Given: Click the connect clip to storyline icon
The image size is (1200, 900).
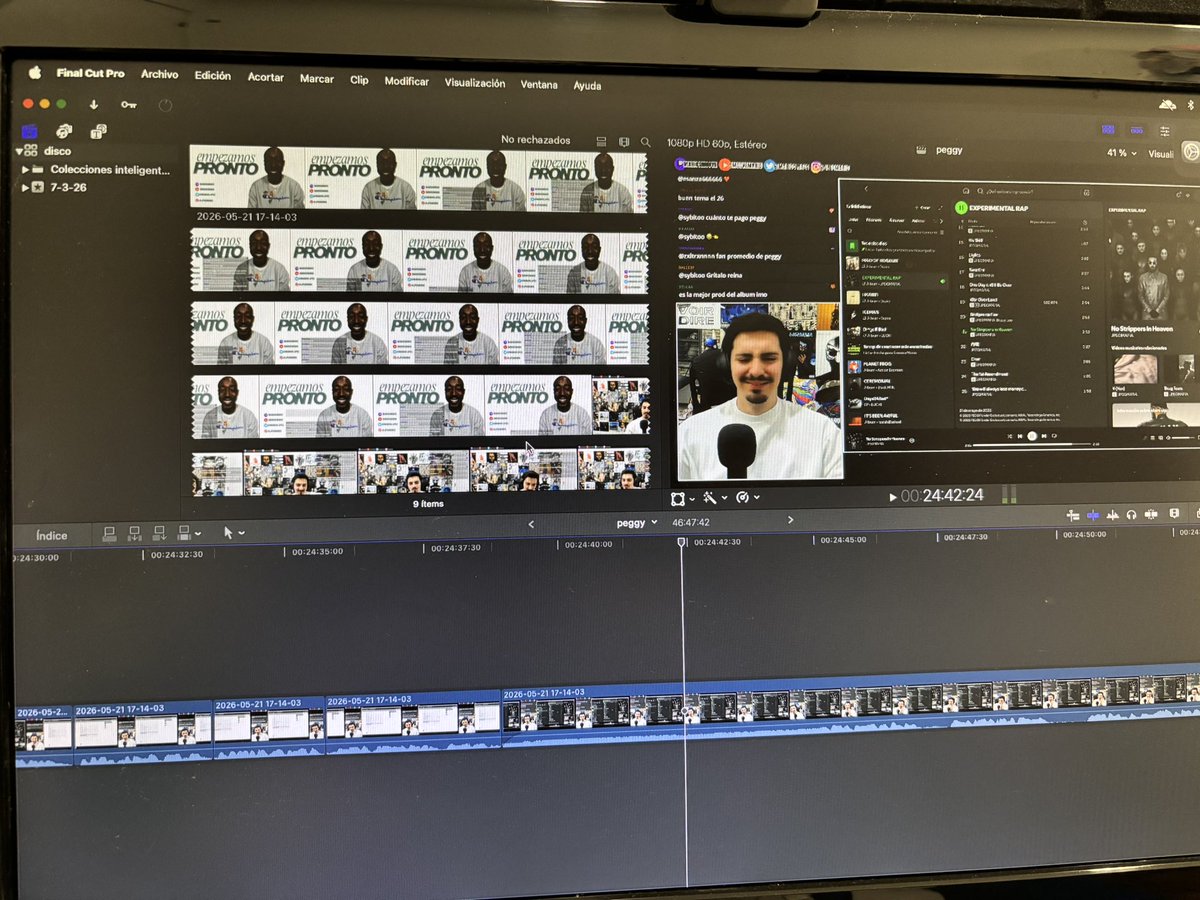Looking at the screenshot, I should (x=110, y=533).
